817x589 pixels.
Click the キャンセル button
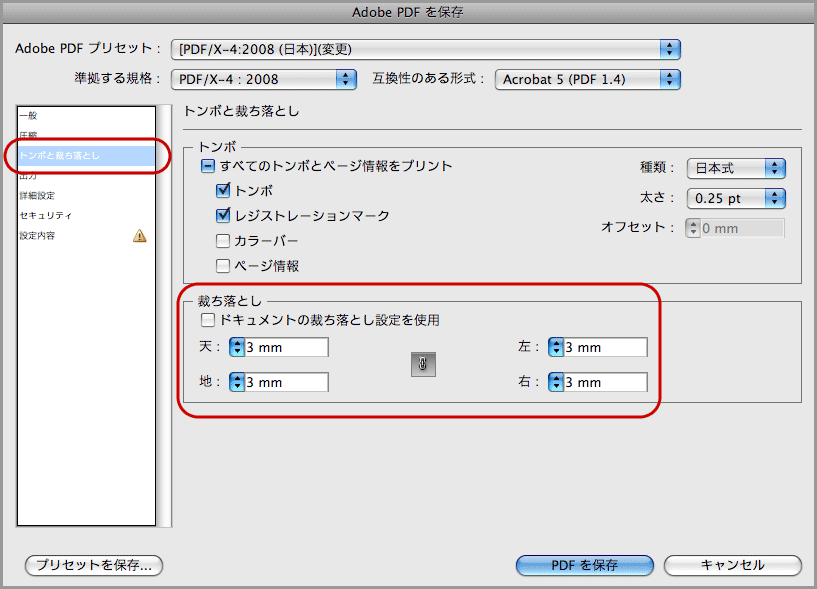pyautogui.click(x=733, y=565)
